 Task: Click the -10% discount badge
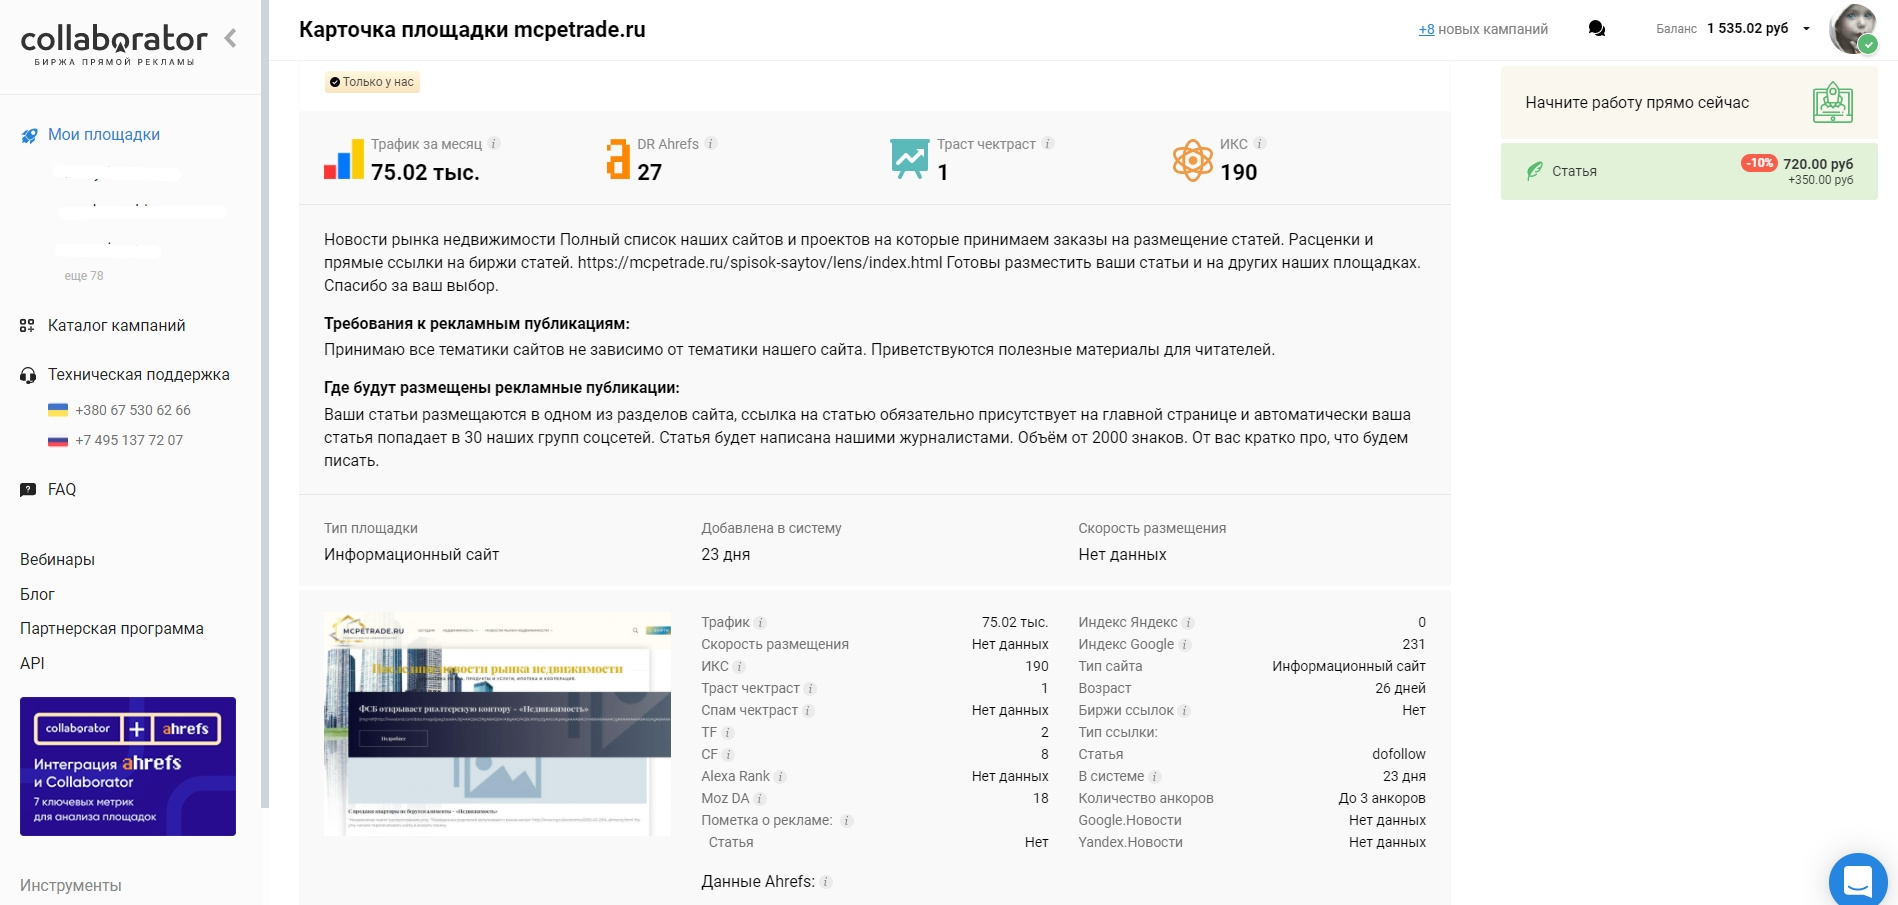click(1759, 163)
